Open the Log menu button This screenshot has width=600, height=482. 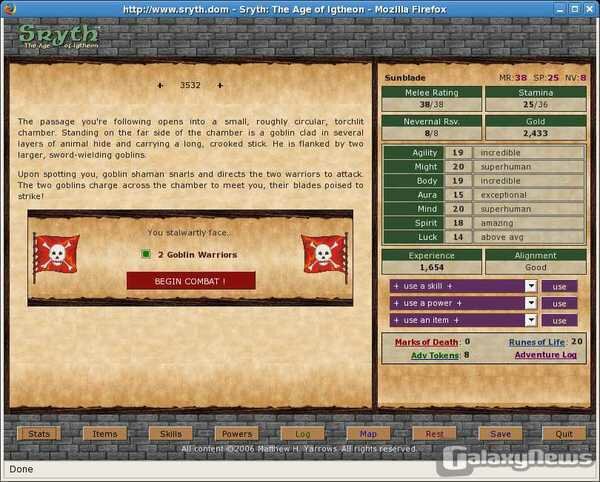(303, 434)
